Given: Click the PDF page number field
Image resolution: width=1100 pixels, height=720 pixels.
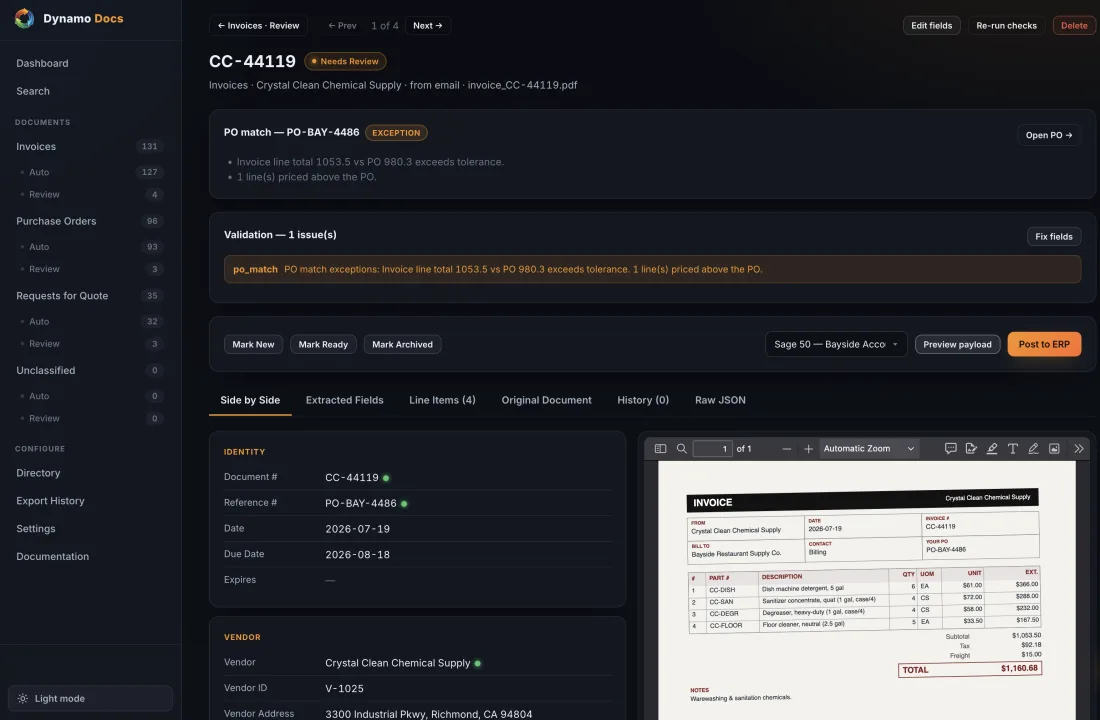Looking at the screenshot, I should [x=712, y=448].
